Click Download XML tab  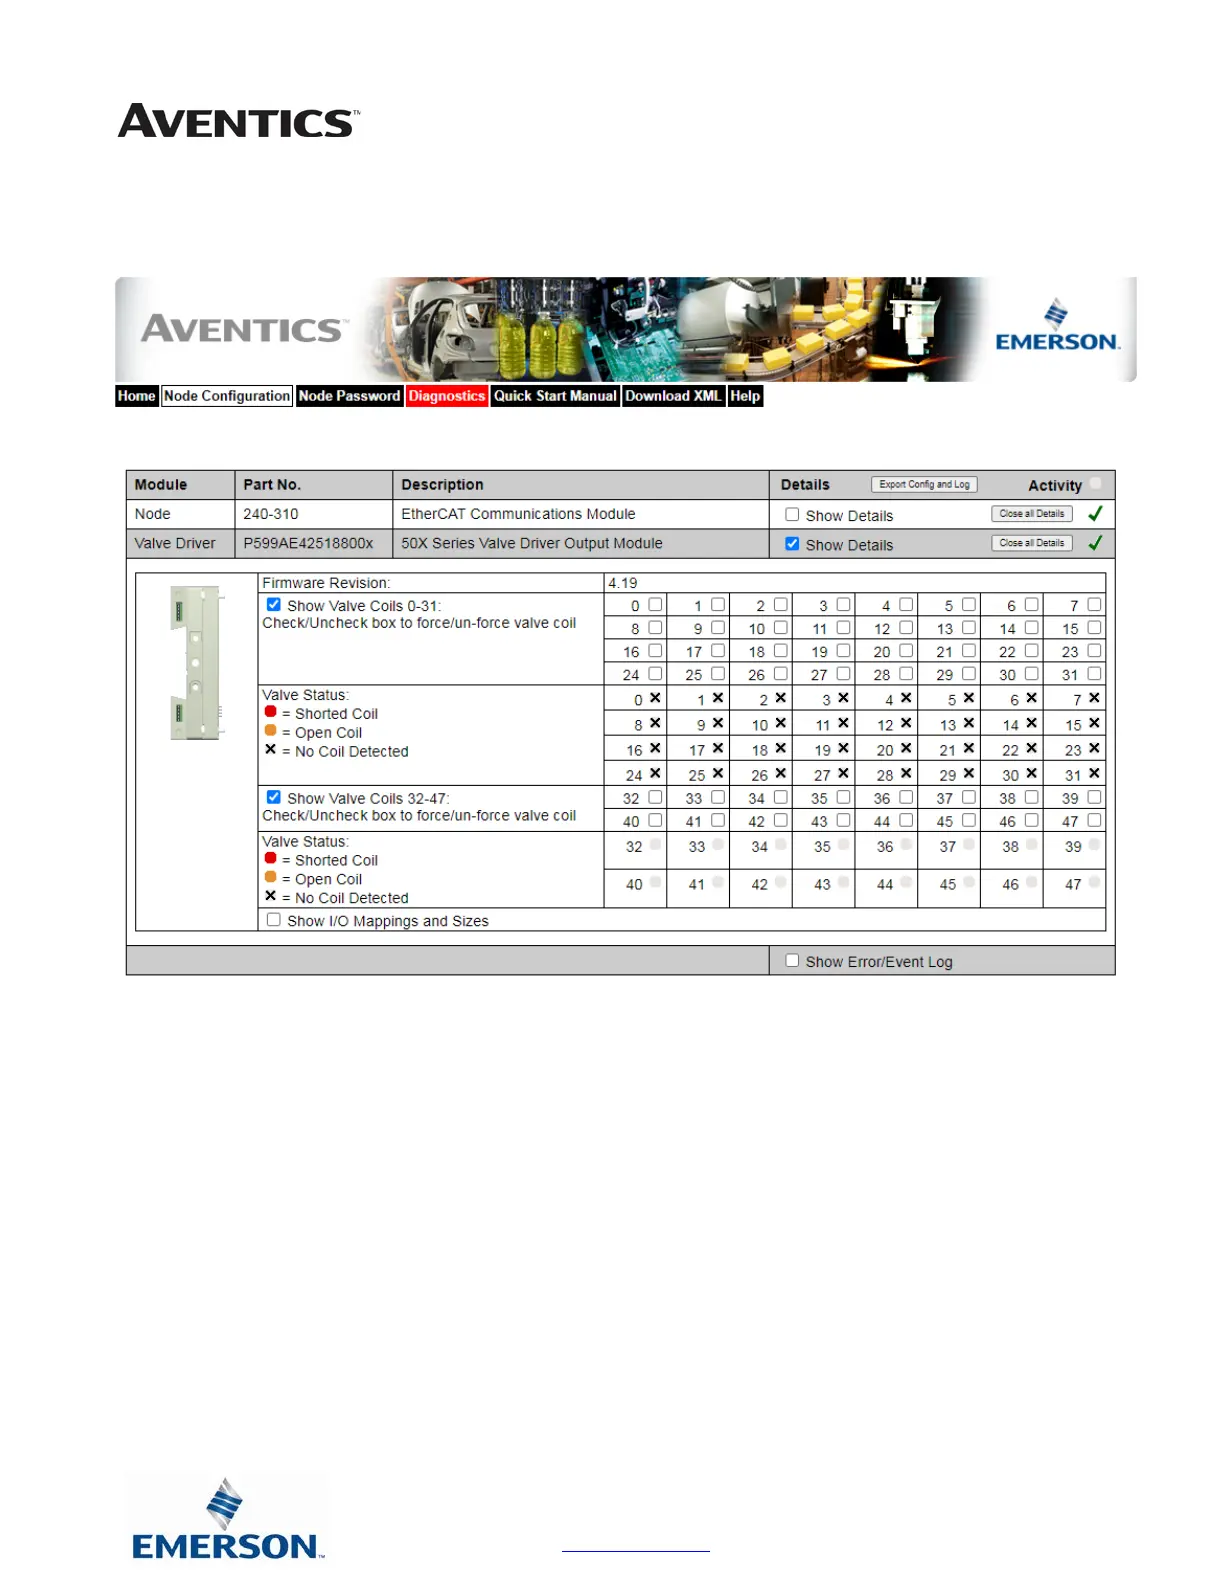673,396
